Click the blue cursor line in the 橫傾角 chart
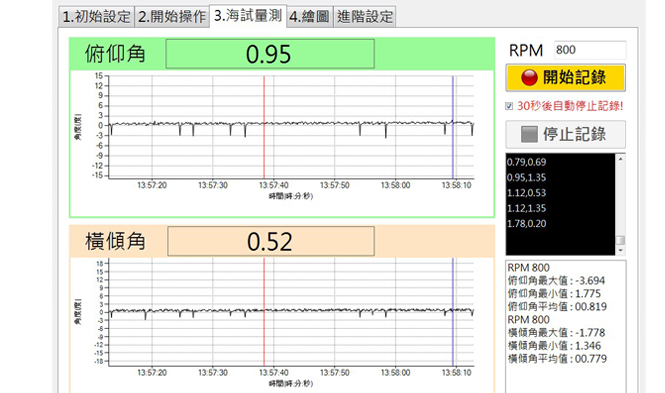 [453, 312]
